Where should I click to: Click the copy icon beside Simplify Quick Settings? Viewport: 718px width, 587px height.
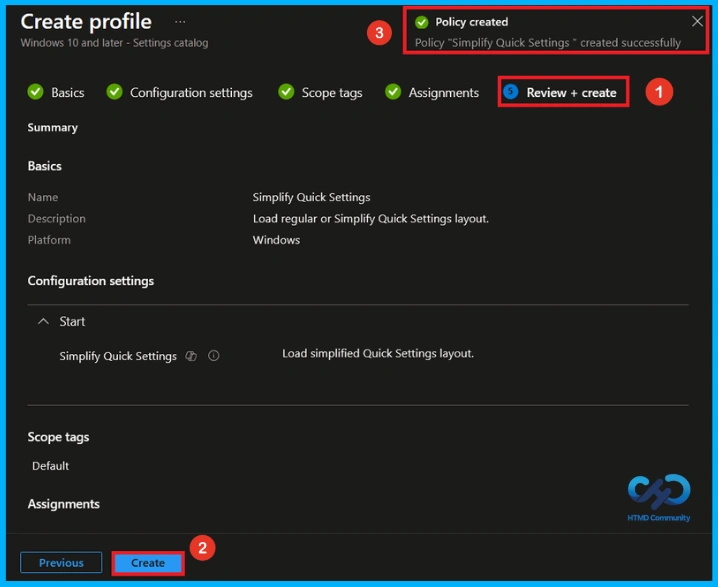coord(191,356)
